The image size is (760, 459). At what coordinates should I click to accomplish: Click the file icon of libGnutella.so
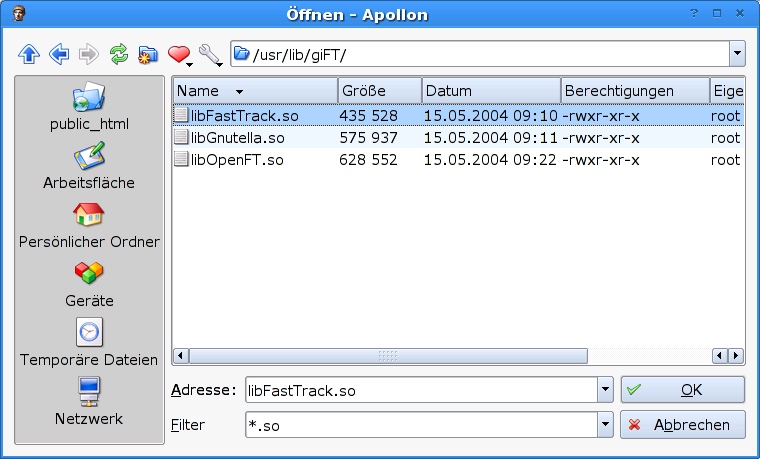[181, 137]
